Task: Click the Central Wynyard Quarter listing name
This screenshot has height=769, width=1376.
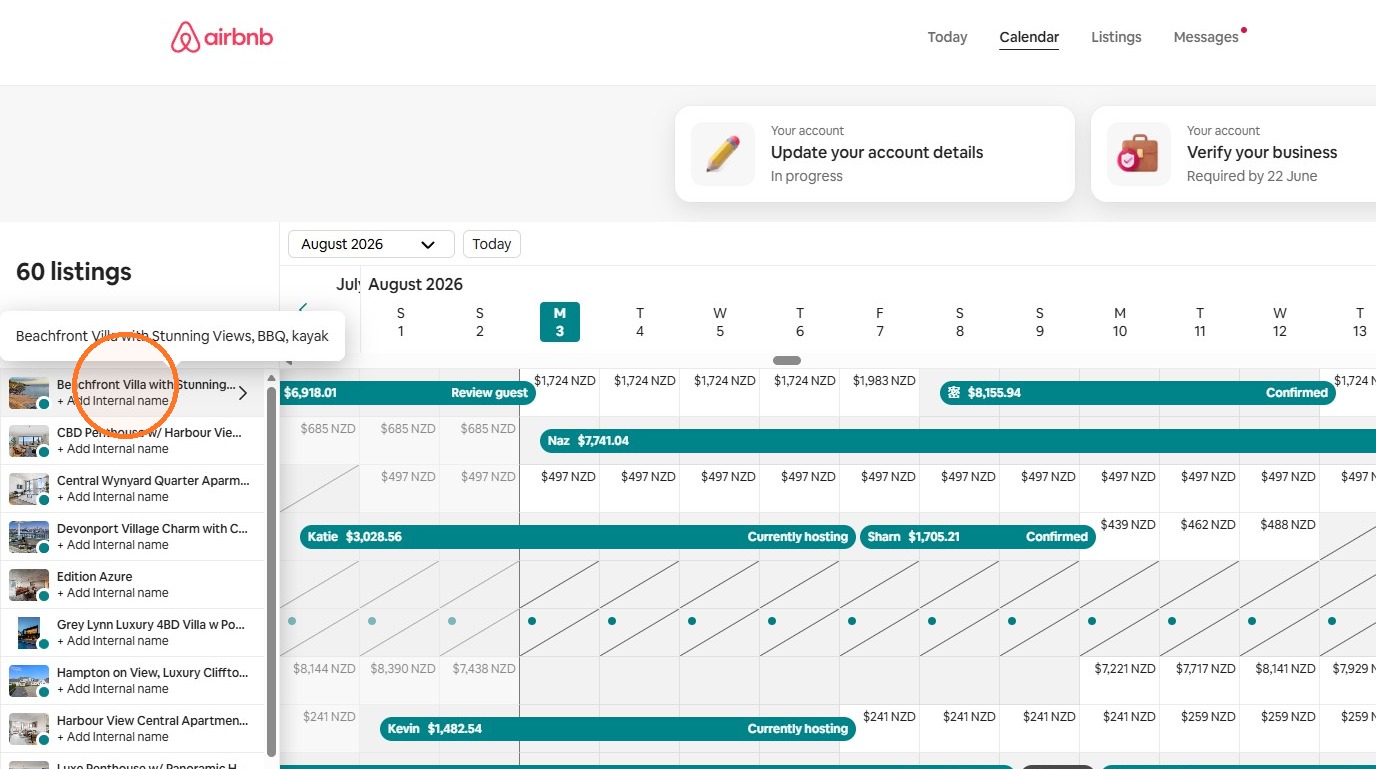Action: 153,481
